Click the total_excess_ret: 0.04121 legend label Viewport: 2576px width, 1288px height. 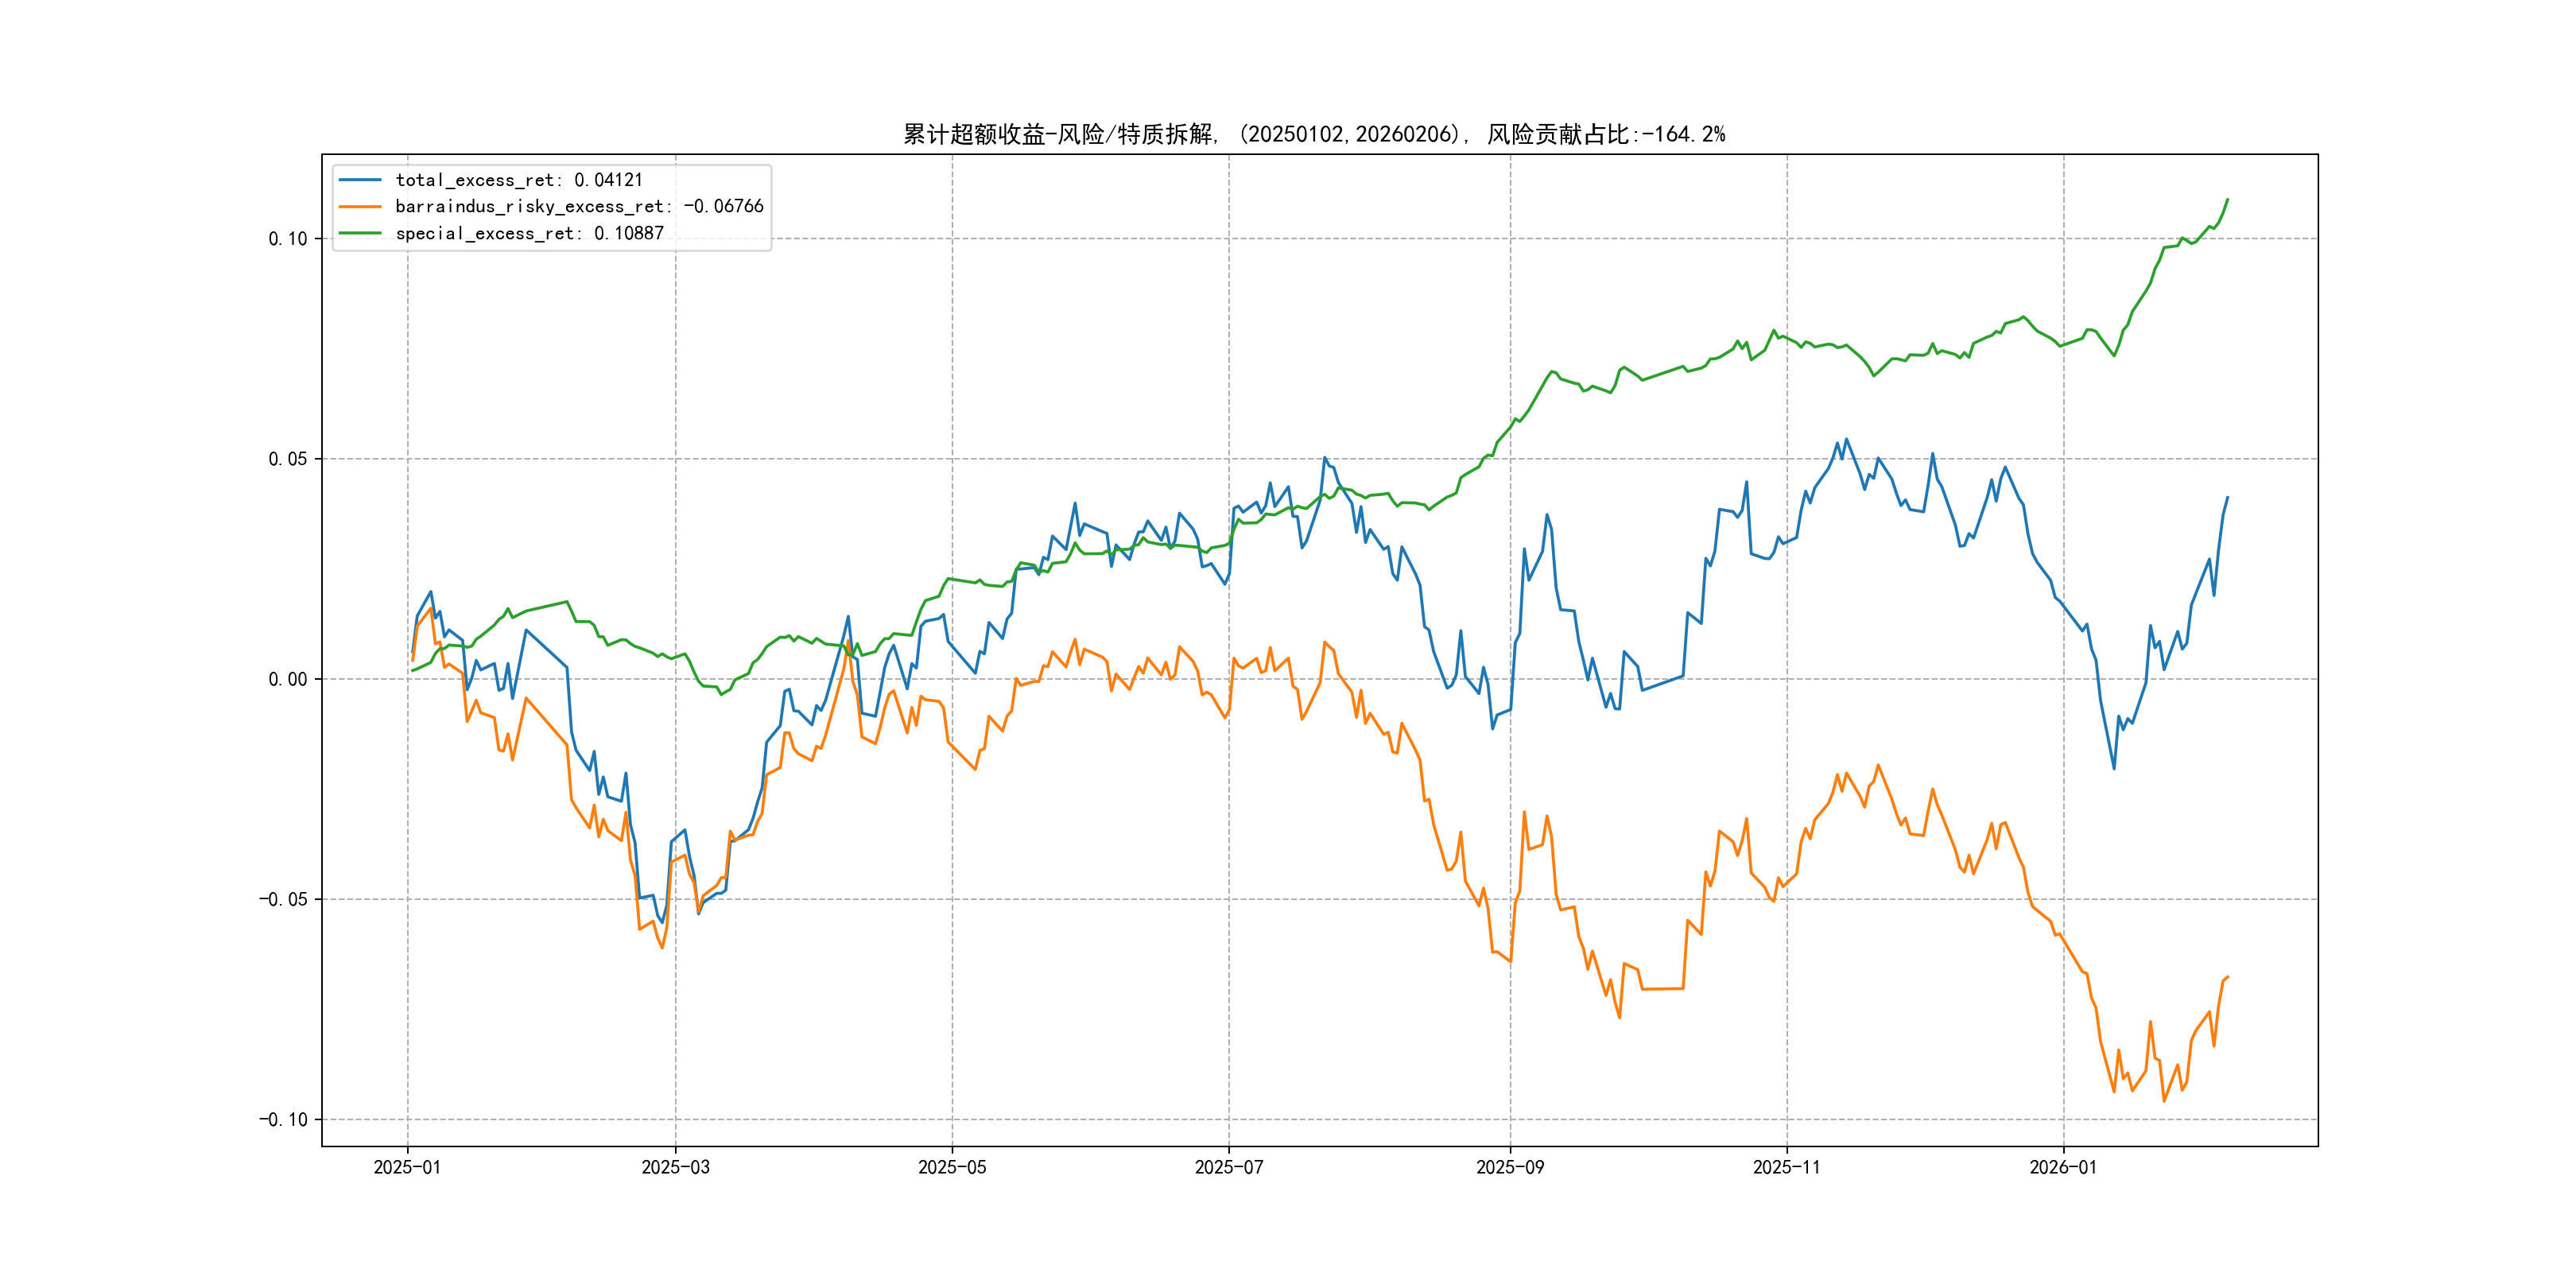(x=519, y=180)
